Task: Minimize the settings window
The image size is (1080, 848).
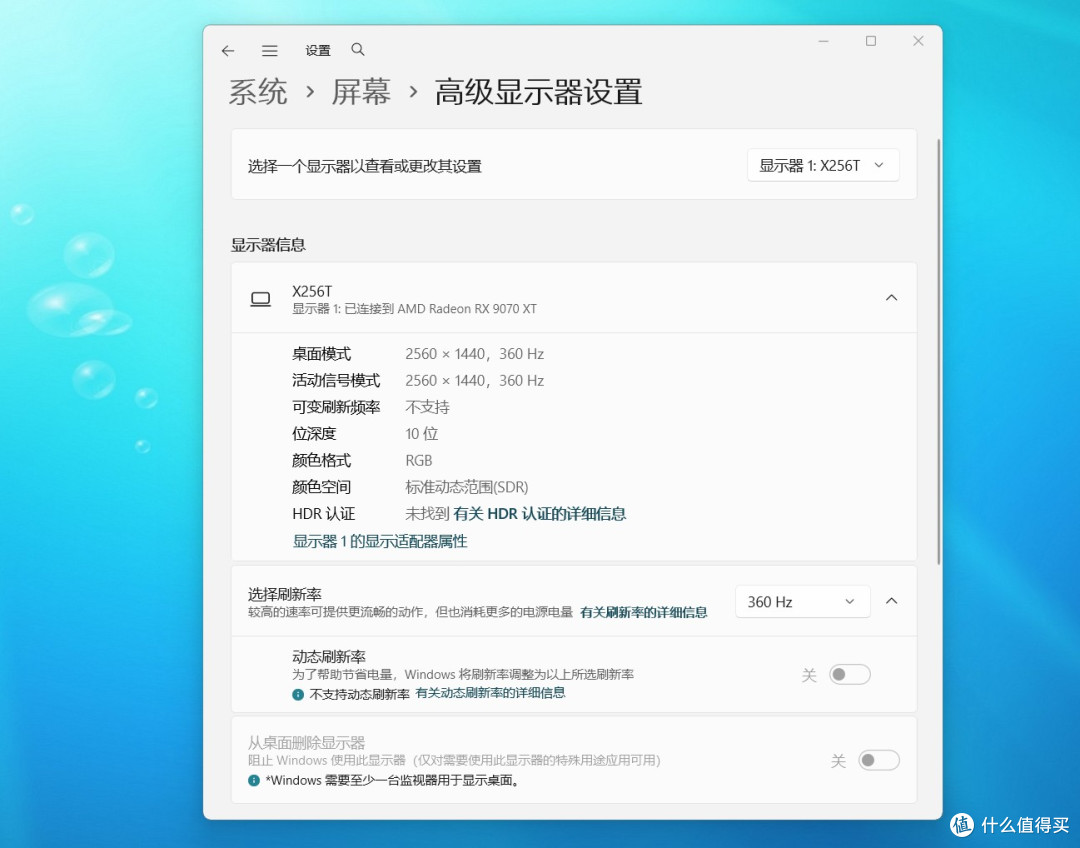Action: click(823, 41)
